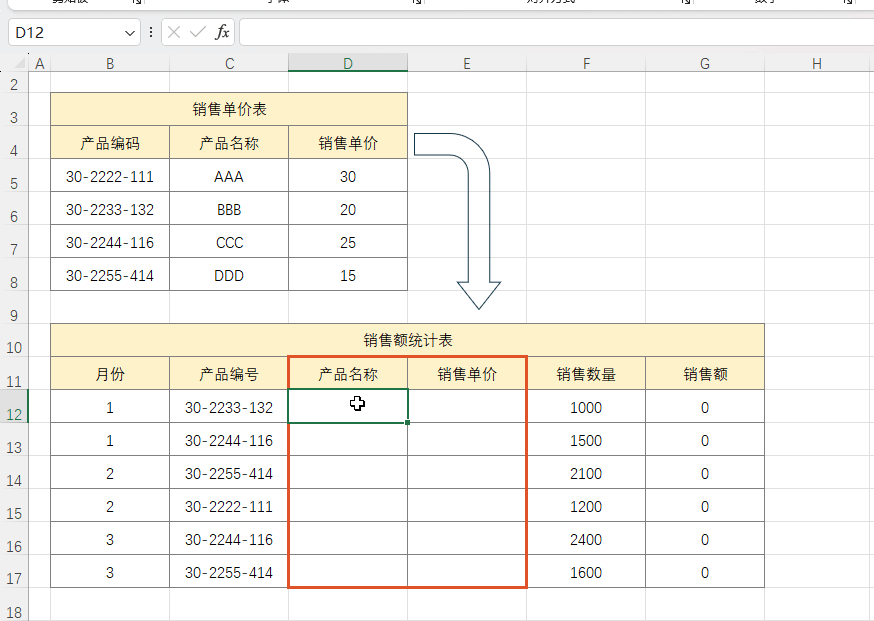Select column E header

coord(467,64)
